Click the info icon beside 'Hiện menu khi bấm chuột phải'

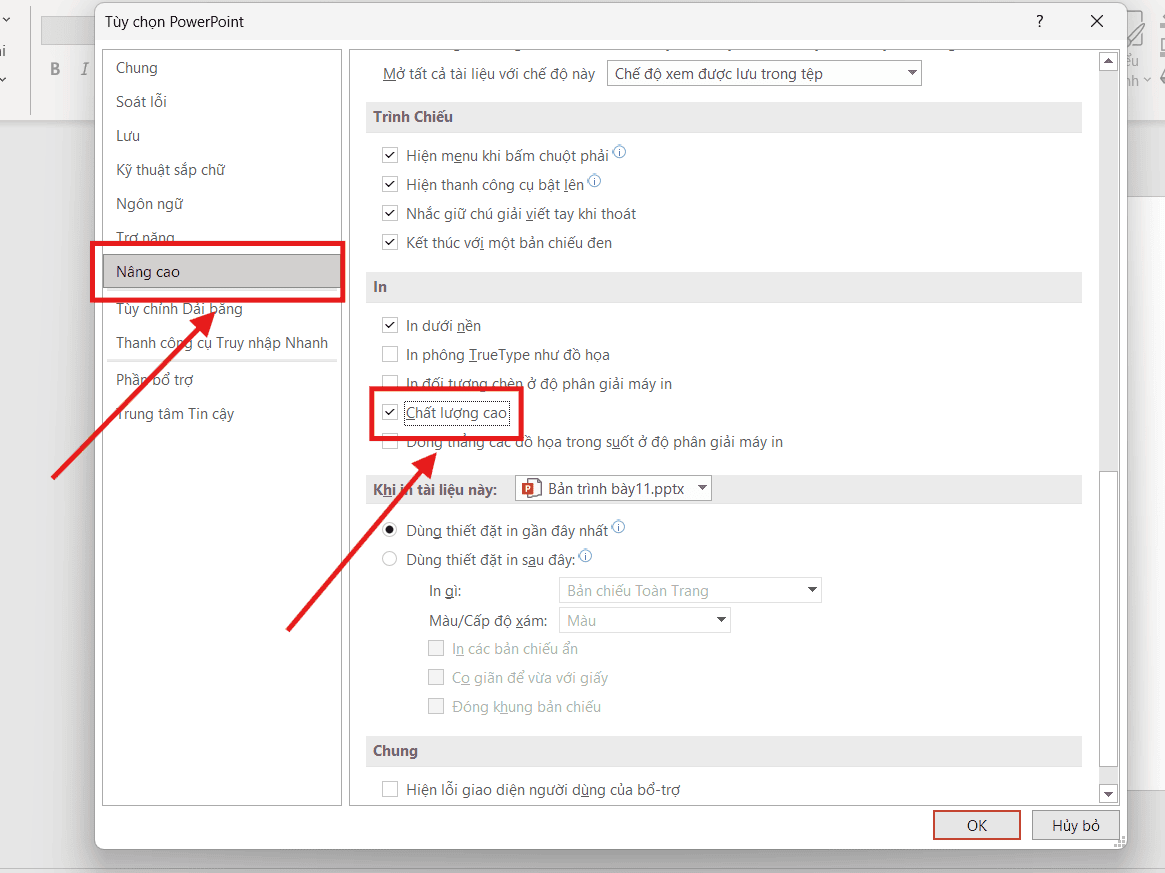(x=619, y=153)
